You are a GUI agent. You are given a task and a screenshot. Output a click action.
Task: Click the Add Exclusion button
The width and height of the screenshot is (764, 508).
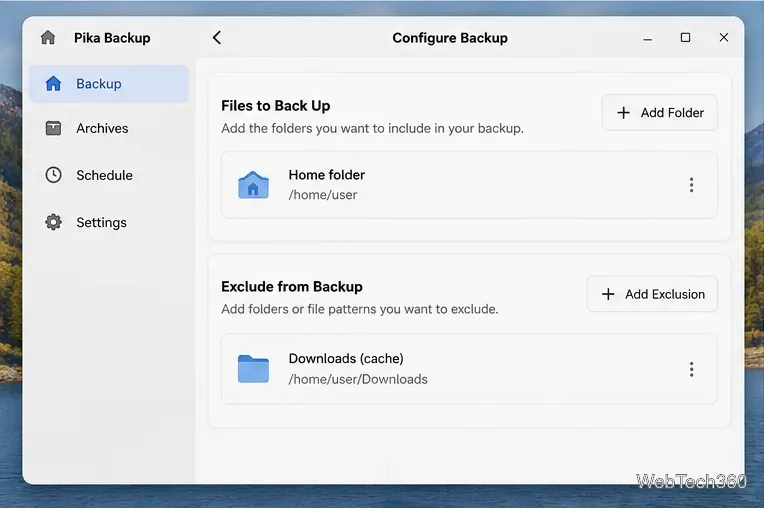(x=652, y=294)
